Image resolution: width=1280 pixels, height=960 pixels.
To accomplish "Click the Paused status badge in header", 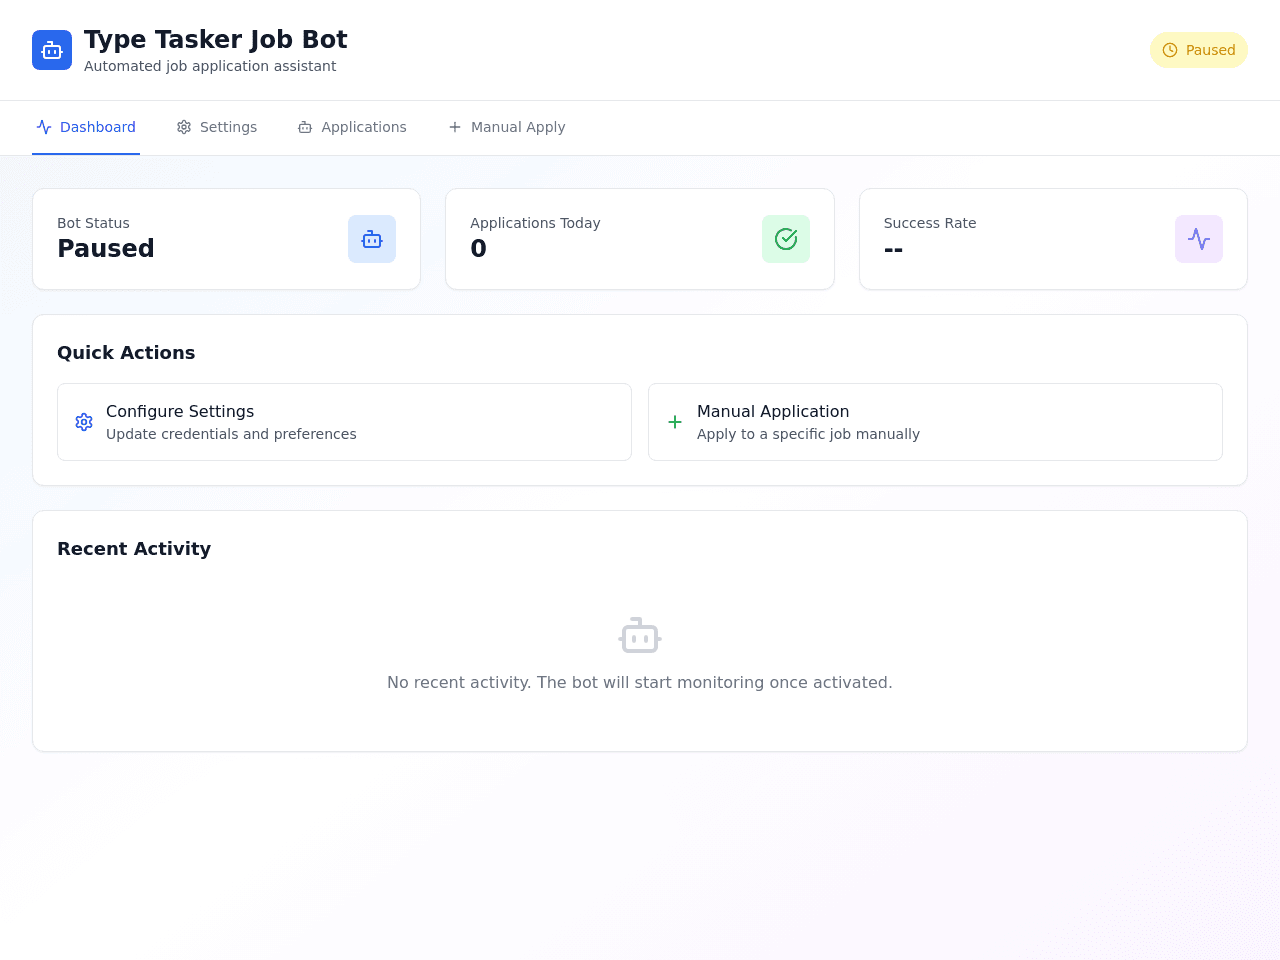I will [1198, 50].
